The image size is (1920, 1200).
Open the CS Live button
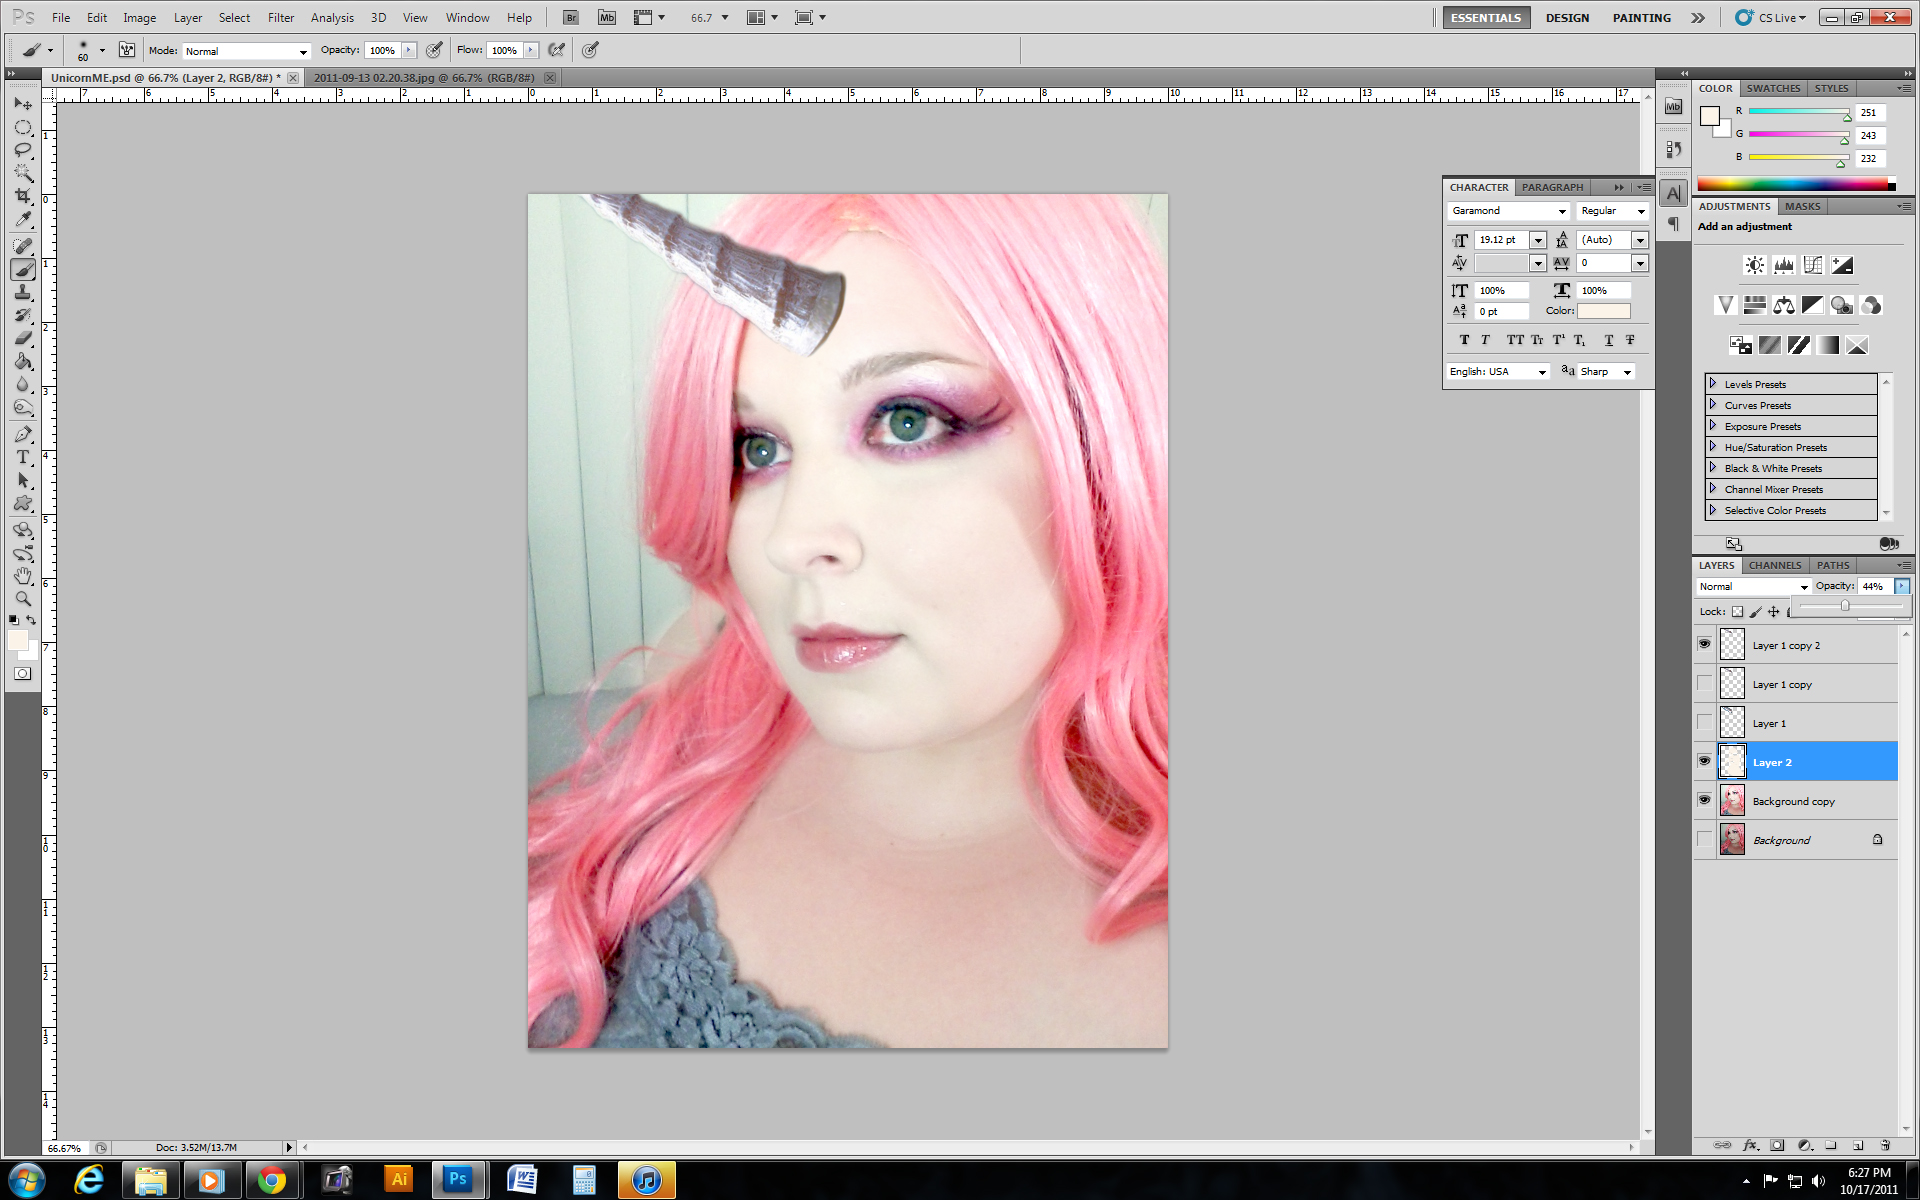[1771, 18]
